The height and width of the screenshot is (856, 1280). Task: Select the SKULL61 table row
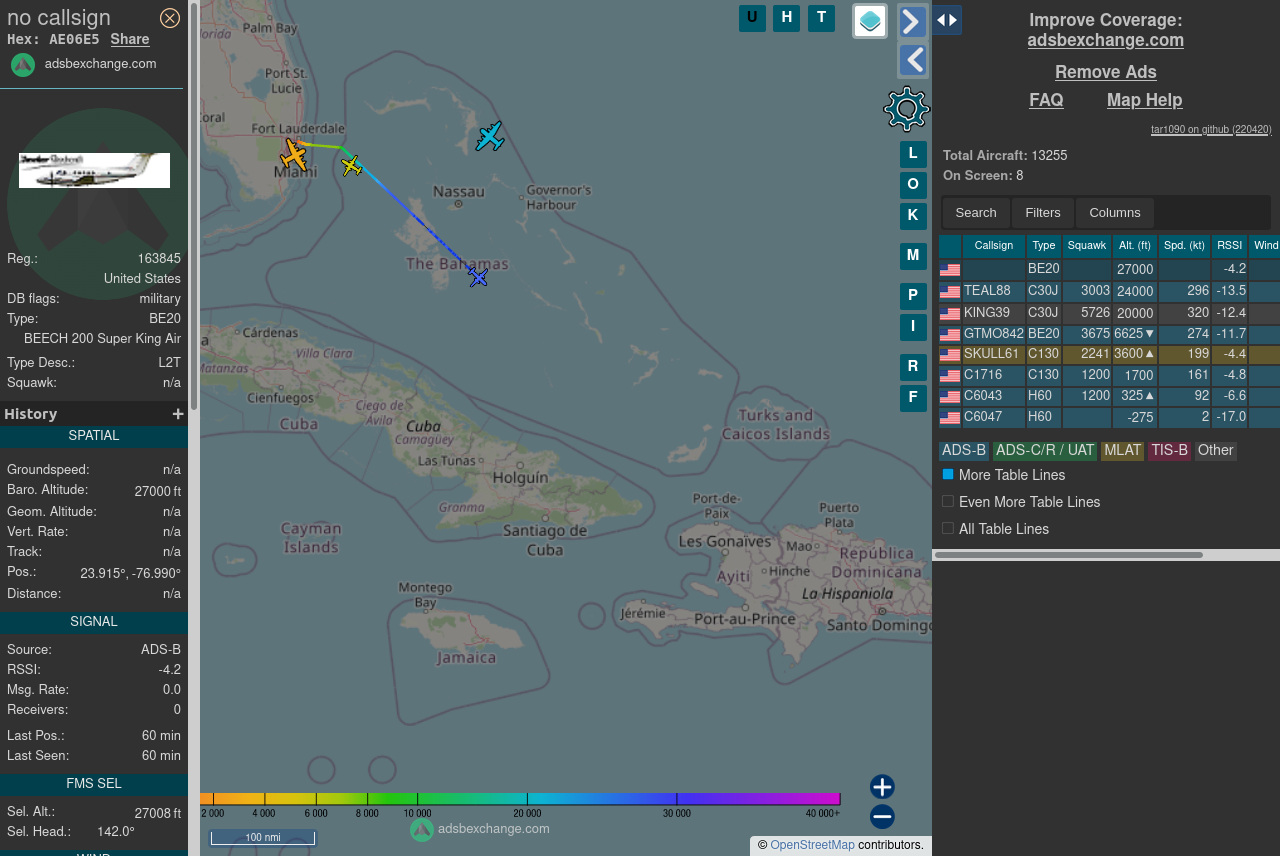(x=1109, y=354)
